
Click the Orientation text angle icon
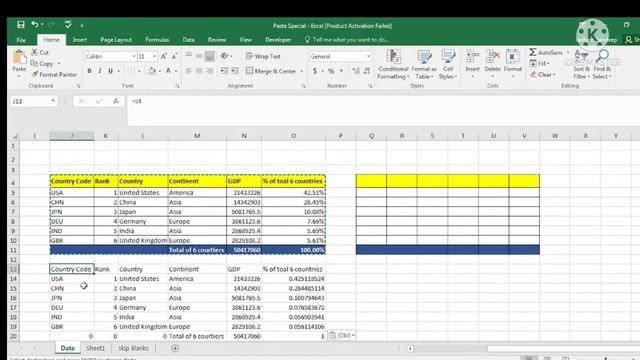[x=224, y=56]
